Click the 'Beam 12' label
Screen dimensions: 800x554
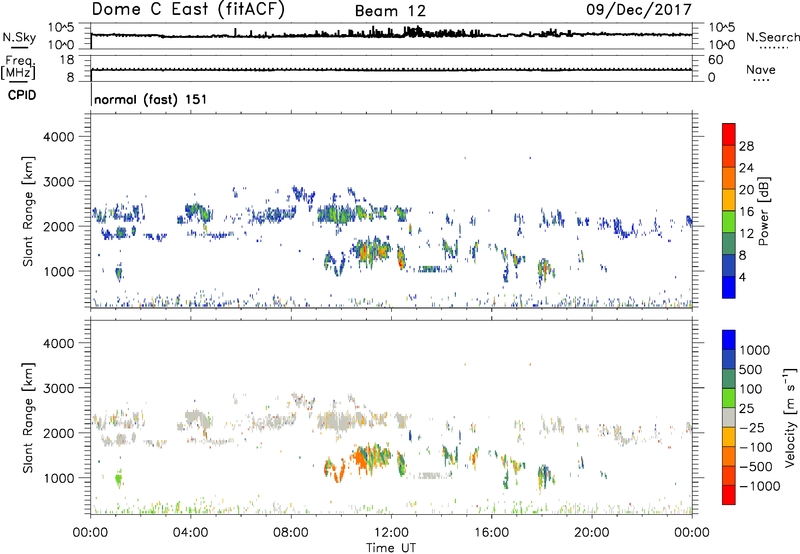pos(390,11)
